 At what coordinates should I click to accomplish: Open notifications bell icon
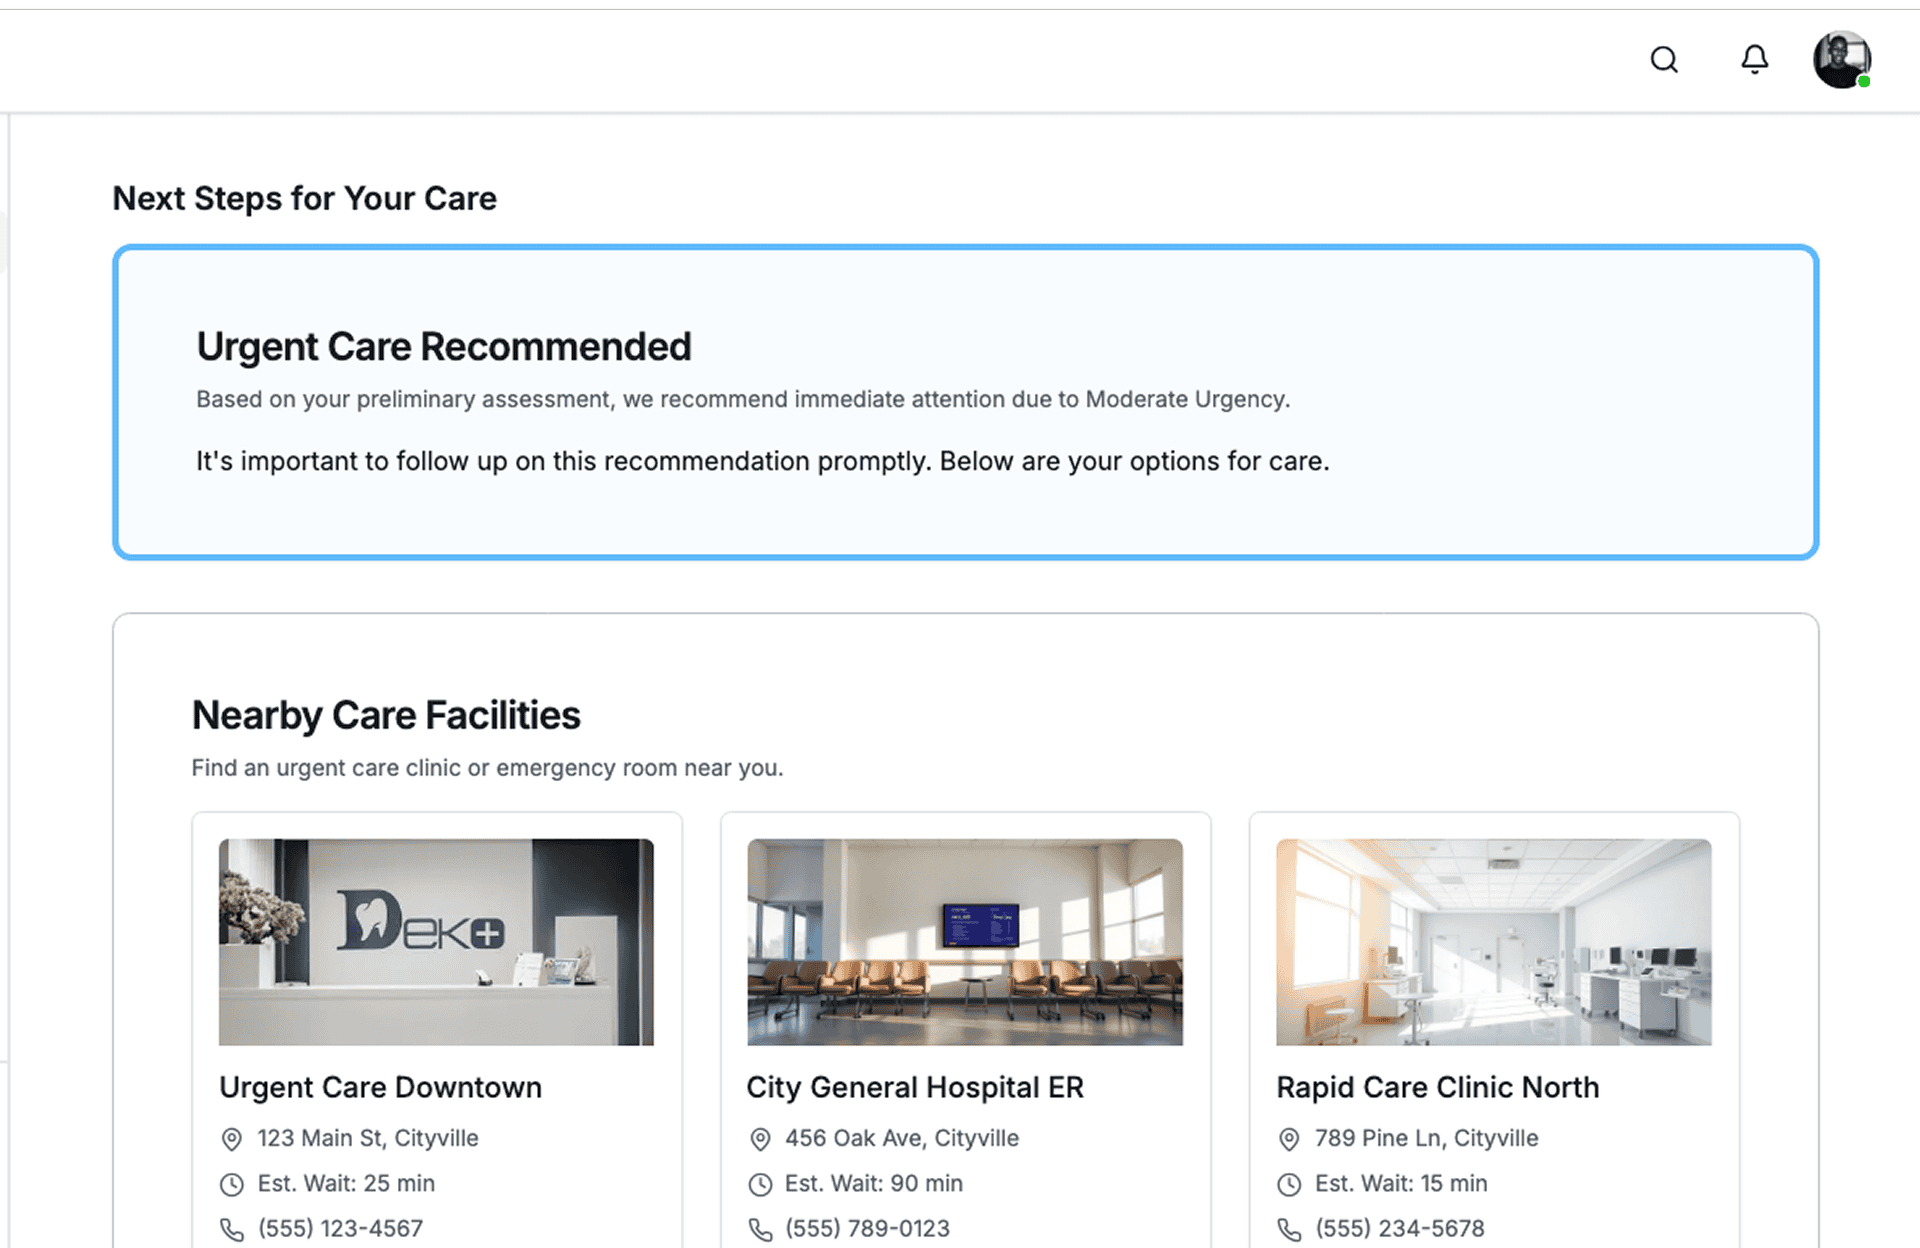[x=1754, y=60]
